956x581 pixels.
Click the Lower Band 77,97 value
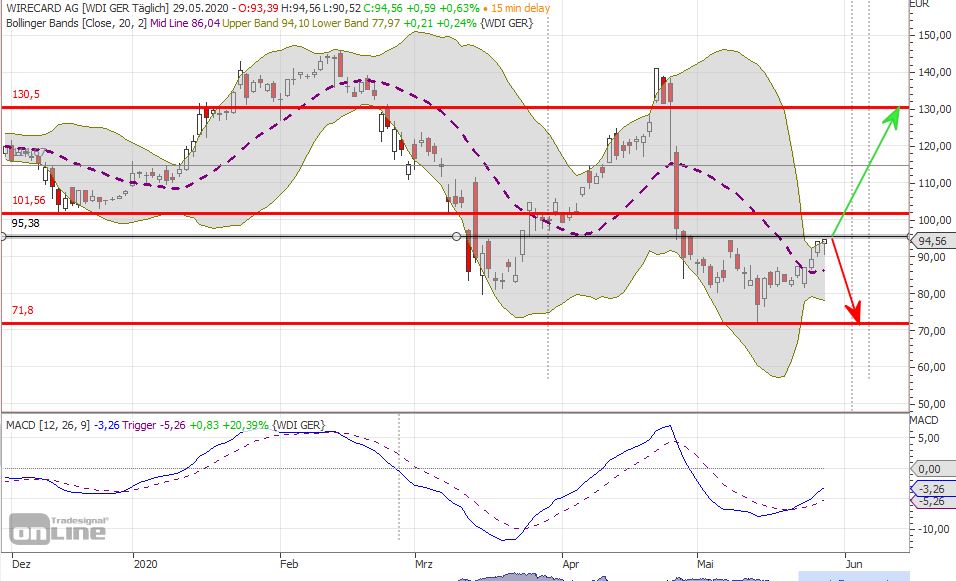click(356, 23)
